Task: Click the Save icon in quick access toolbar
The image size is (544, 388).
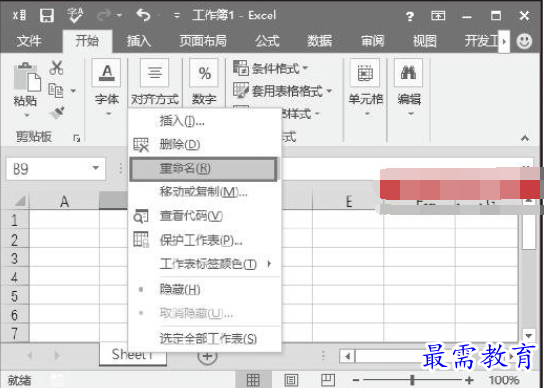Action: click(x=46, y=16)
